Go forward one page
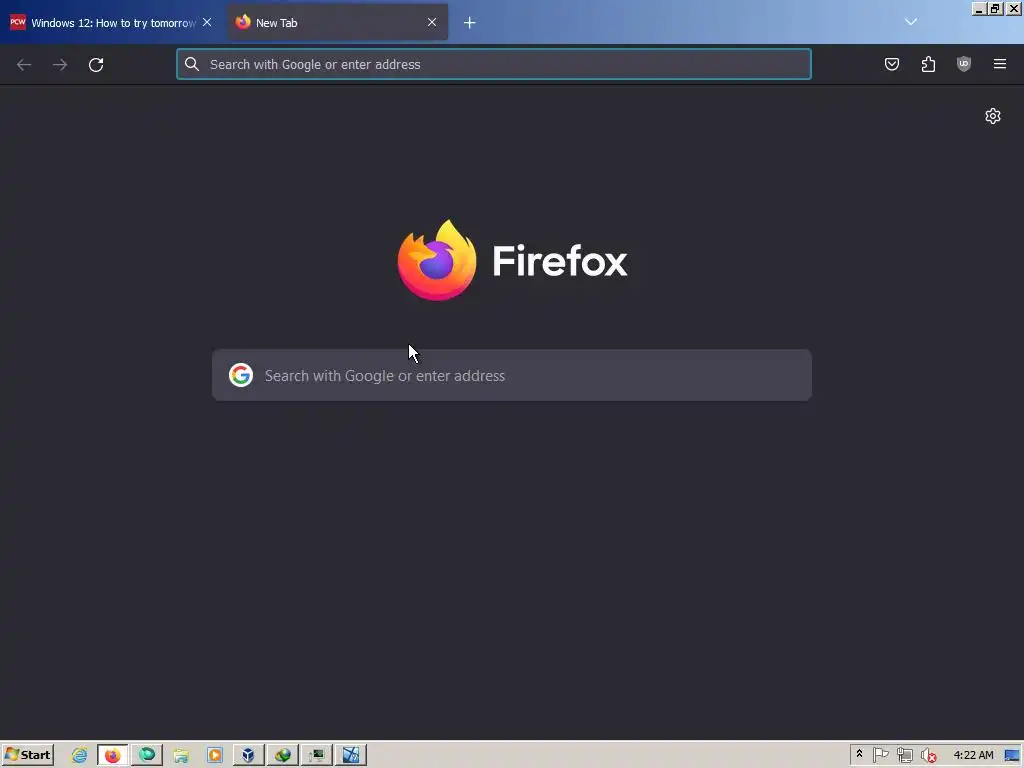This screenshot has width=1024, height=768. pos(60,65)
